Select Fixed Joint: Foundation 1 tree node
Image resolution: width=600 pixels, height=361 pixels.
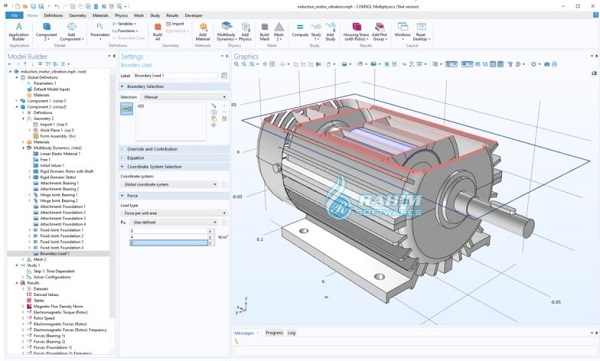tap(61, 230)
